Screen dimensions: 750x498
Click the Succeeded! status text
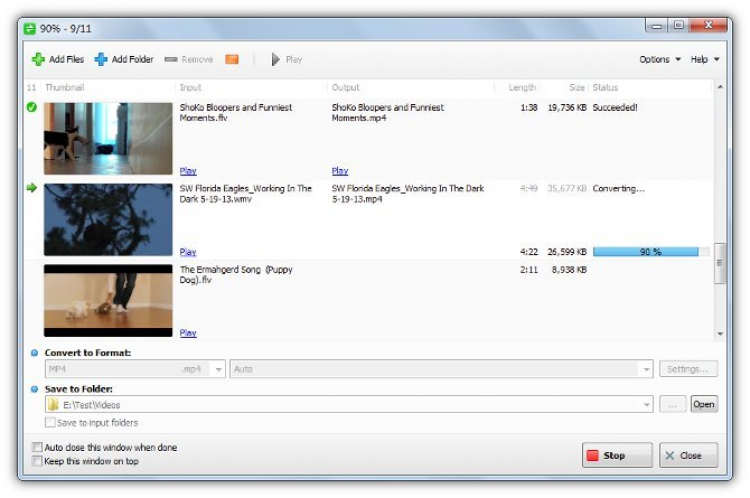tap(615, 108)
